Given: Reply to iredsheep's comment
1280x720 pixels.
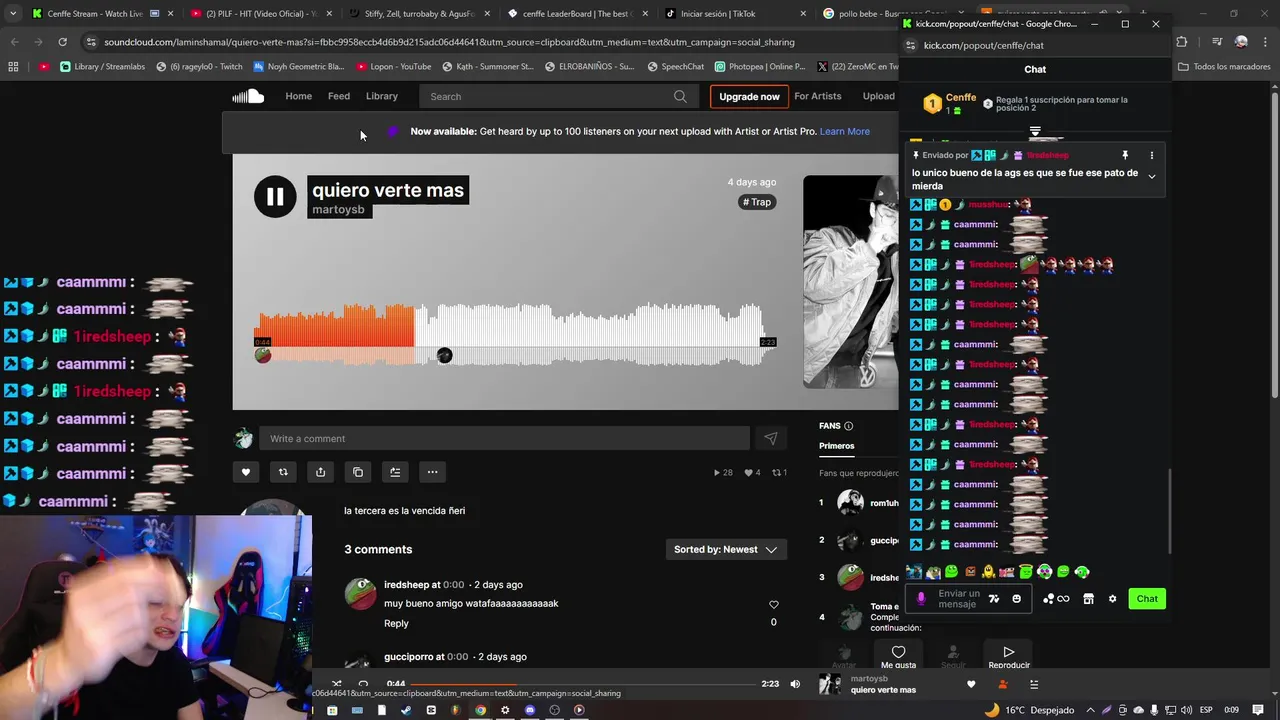Looking at the screenshot, I should (396, 623).
